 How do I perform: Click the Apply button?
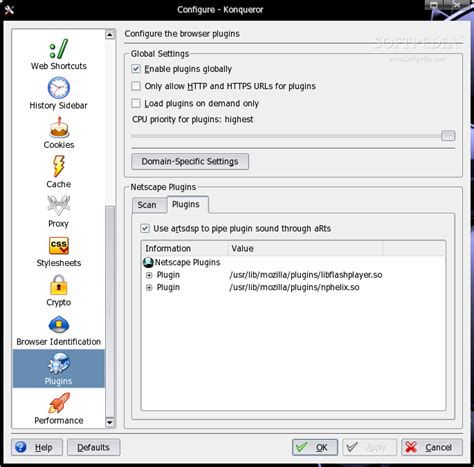pyautogui.click(x=369, y=447)
